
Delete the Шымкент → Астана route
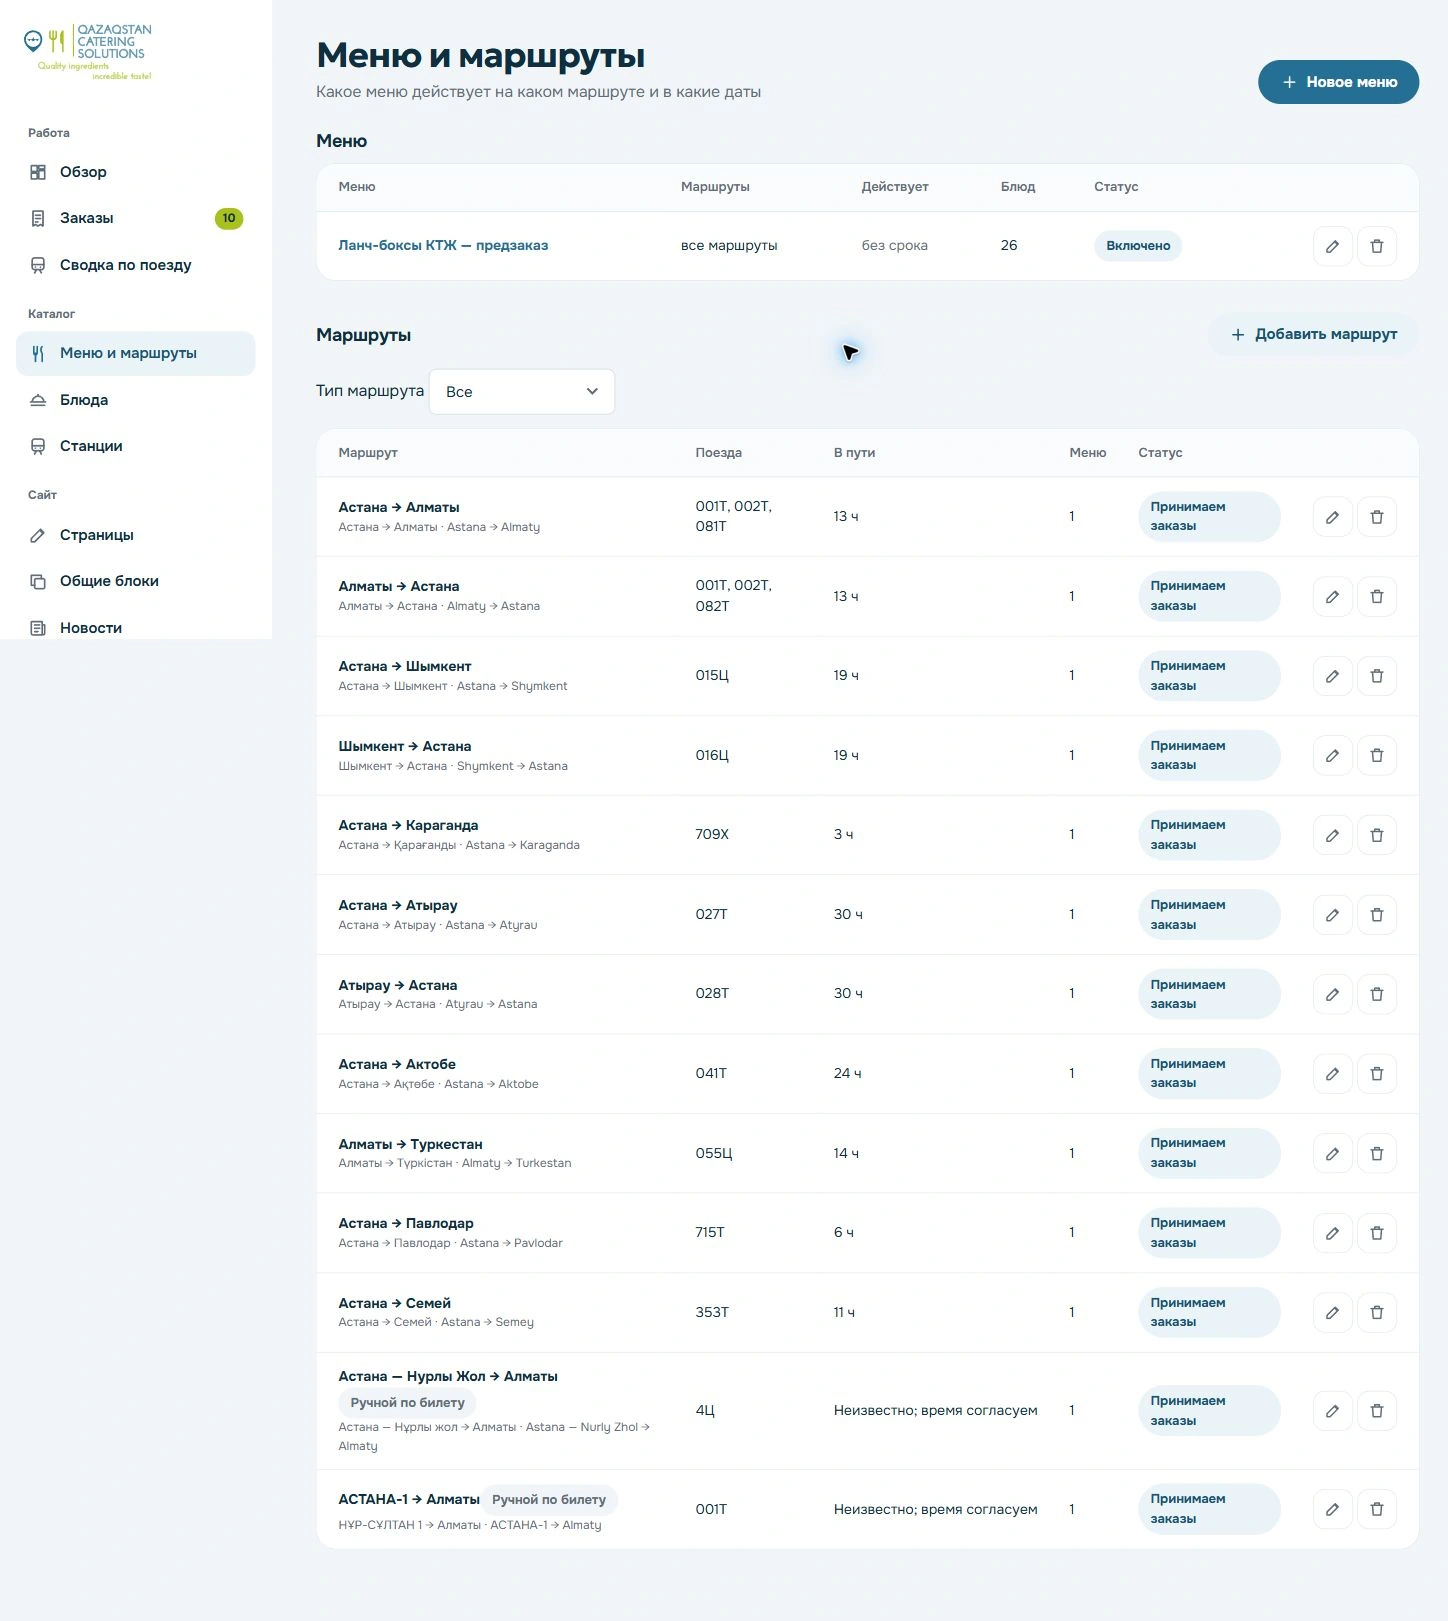click(x=1377, y=756)
